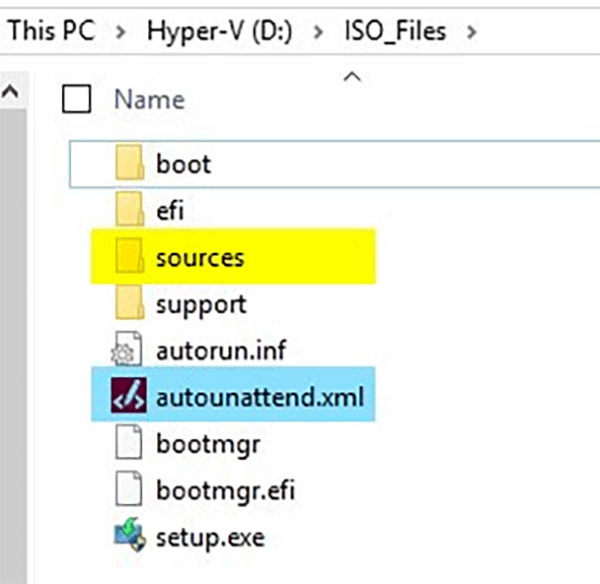Select the 'autounattend.xml' file name

(x=260, y=396)
